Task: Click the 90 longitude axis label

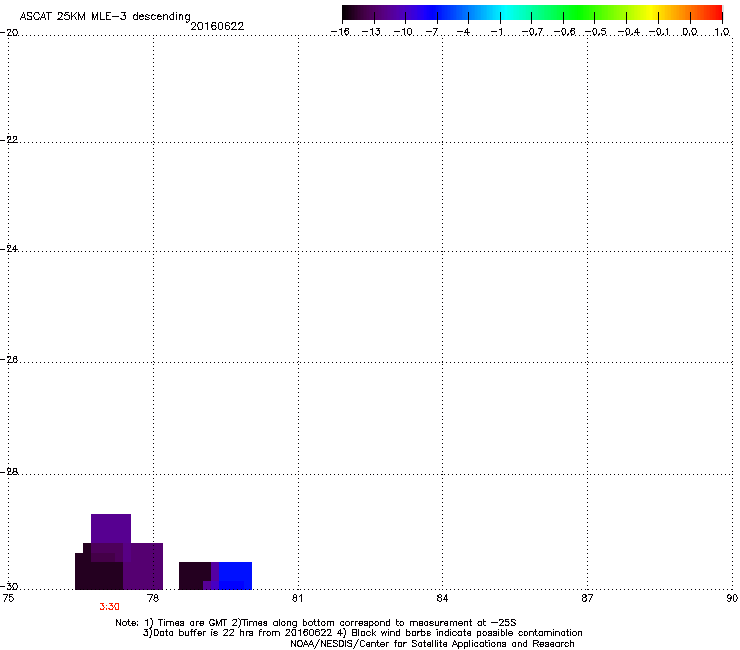Action: point(732,598)
